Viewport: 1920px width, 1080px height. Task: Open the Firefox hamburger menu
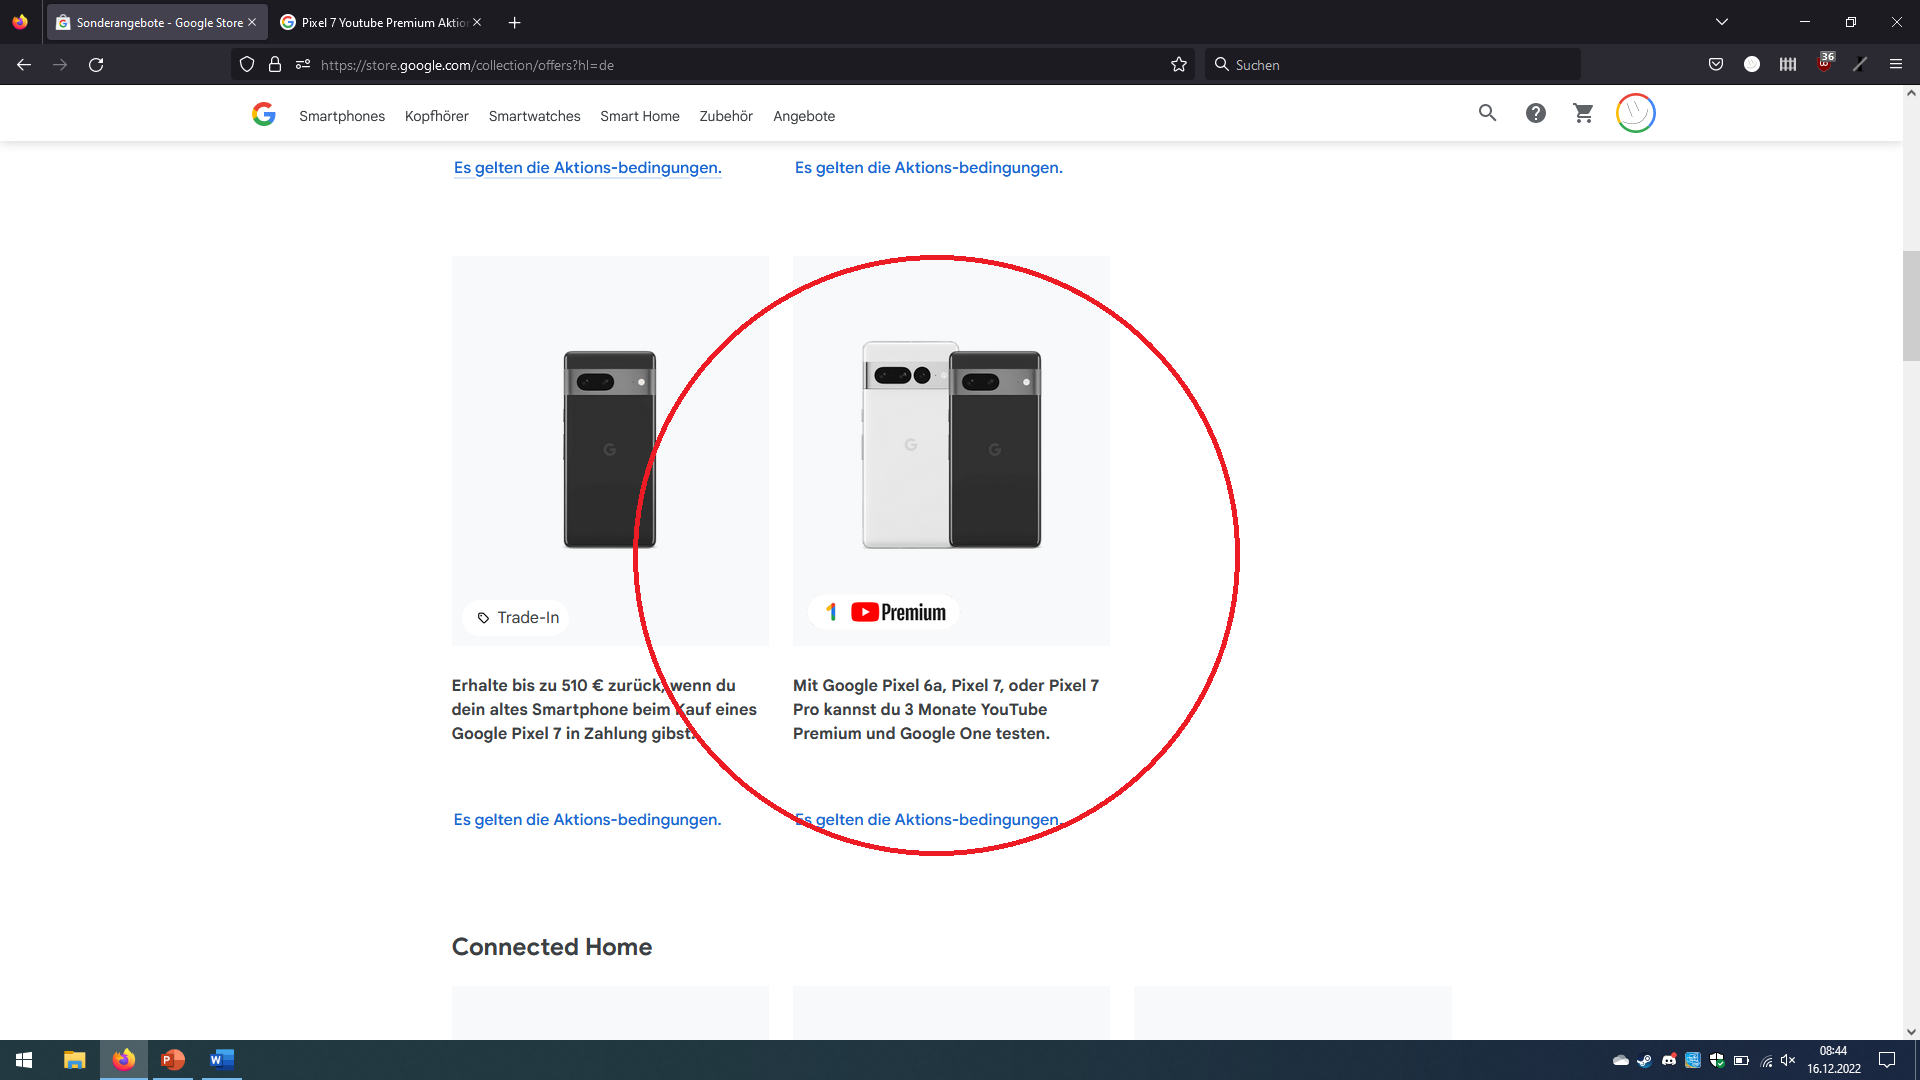click(1895, 65)
